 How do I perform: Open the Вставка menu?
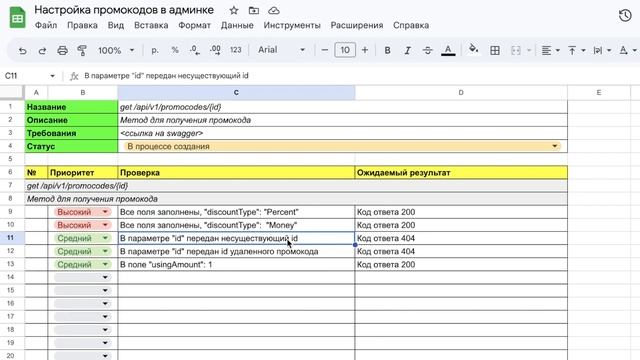click(151, 25)
